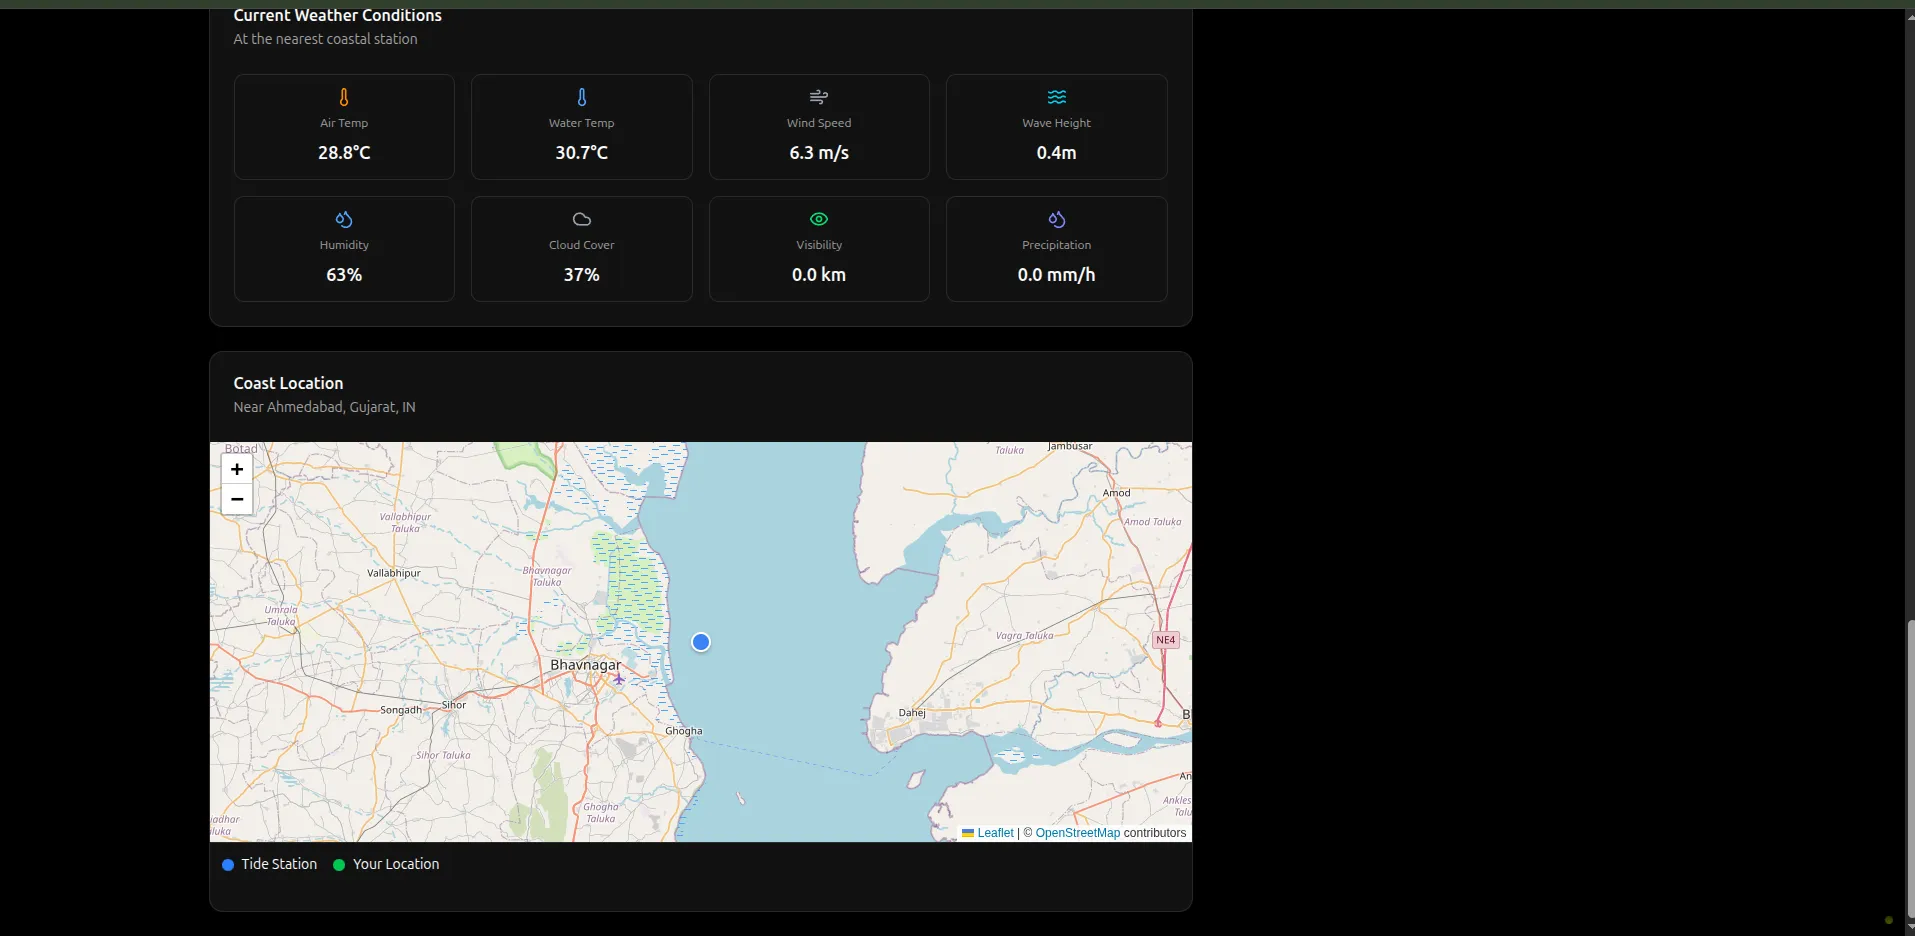Click the Cloud Cover cloud icon
Image resolution: width=1915 pixels, height=936 pixels.
pyautogui.click(x=581, y=219)
